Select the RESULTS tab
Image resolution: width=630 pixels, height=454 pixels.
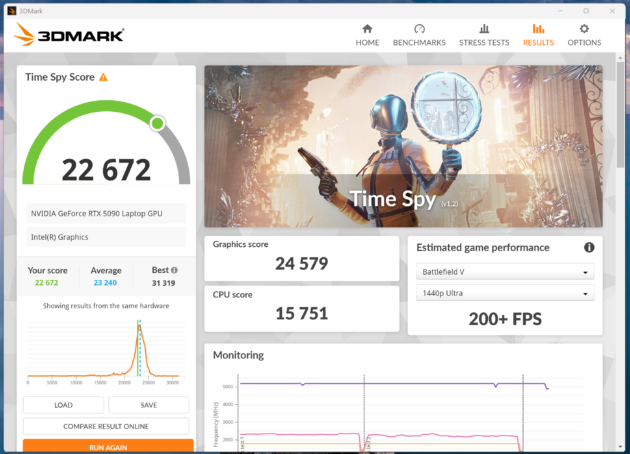pyautogui.click(x=538, y=35)
